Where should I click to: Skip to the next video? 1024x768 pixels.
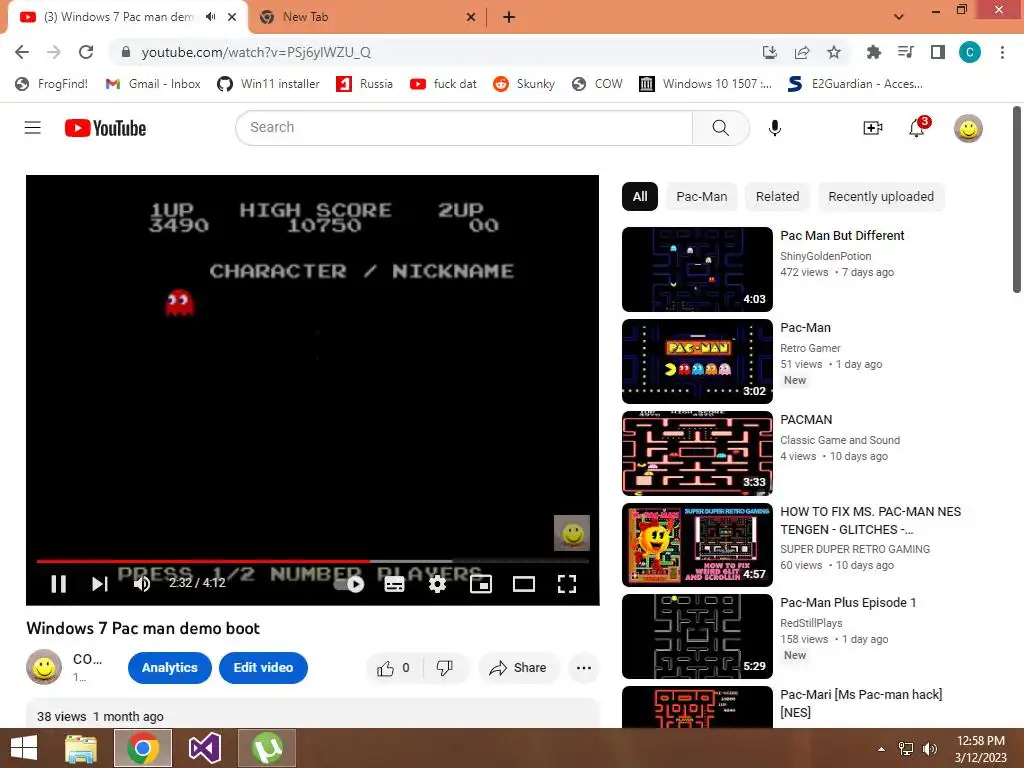99,583
